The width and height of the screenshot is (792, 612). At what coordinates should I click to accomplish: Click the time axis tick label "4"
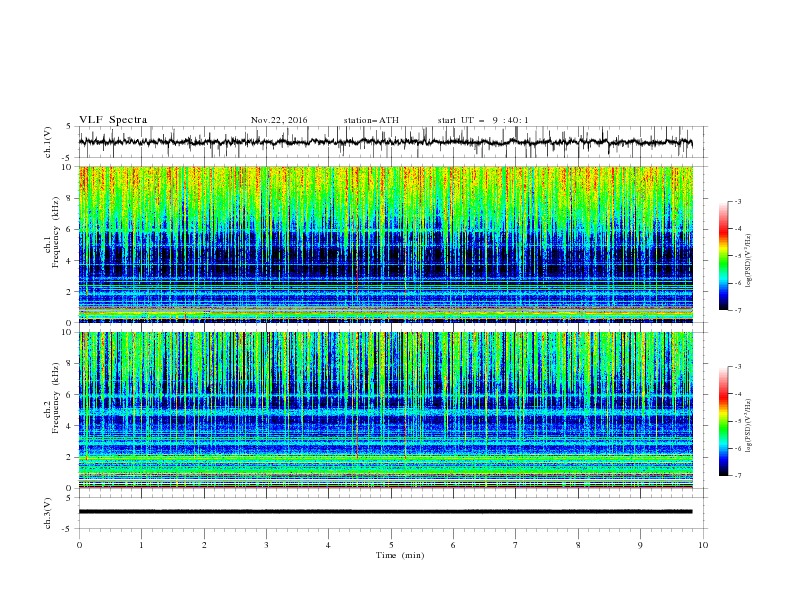(x=328, y=545)
